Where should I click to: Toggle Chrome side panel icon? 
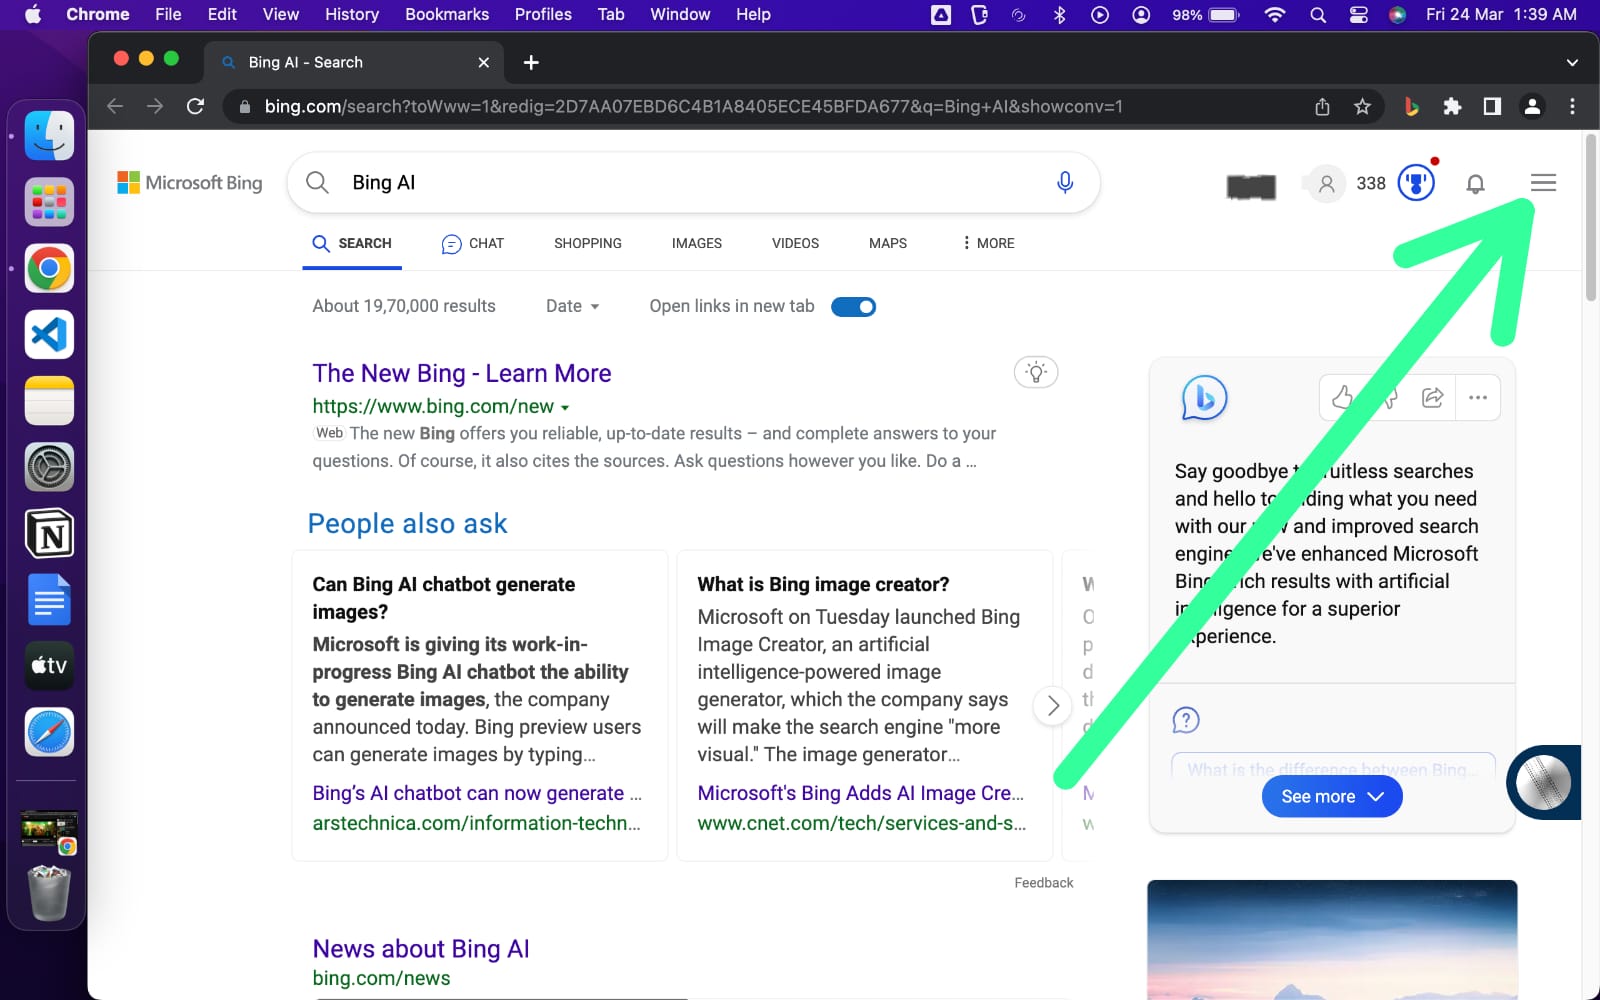click(x=1492, y=106)
